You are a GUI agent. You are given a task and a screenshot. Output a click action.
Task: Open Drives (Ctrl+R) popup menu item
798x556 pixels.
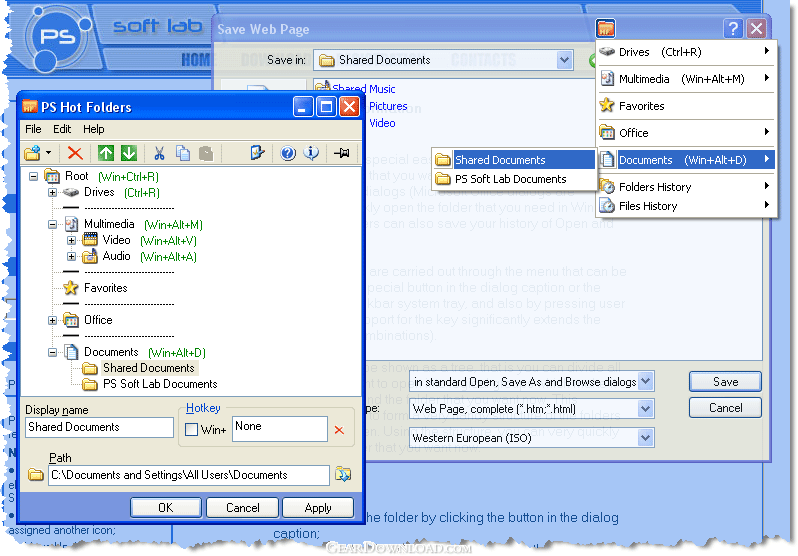686,52
